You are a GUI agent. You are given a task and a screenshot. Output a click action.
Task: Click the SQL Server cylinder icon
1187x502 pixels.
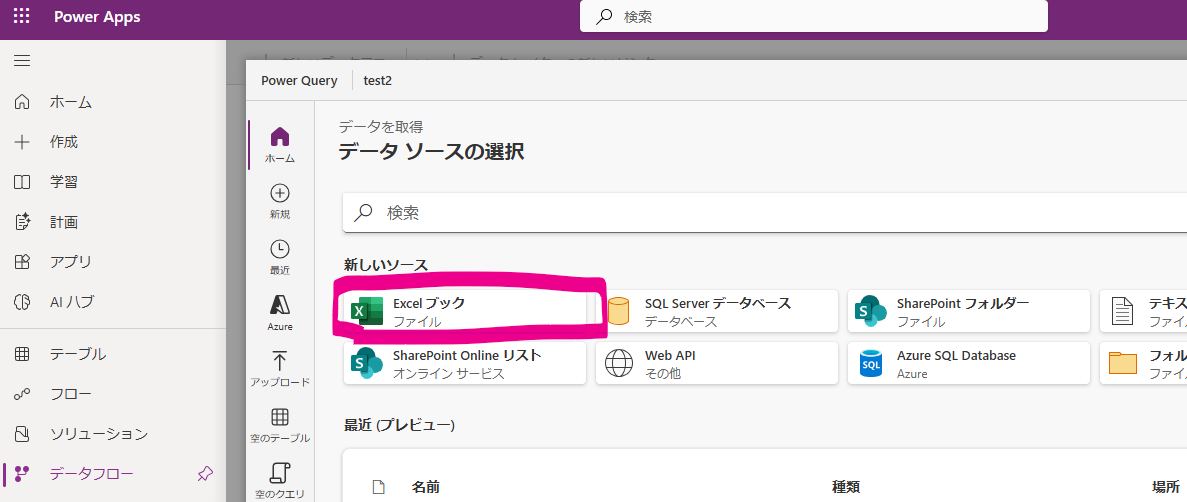tap(618, 311)
